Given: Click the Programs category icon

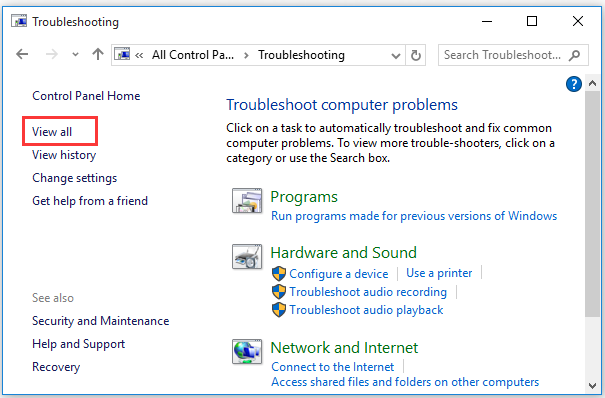Looking at the screenshot, I should pyautogui.click(x=247, y=201).
